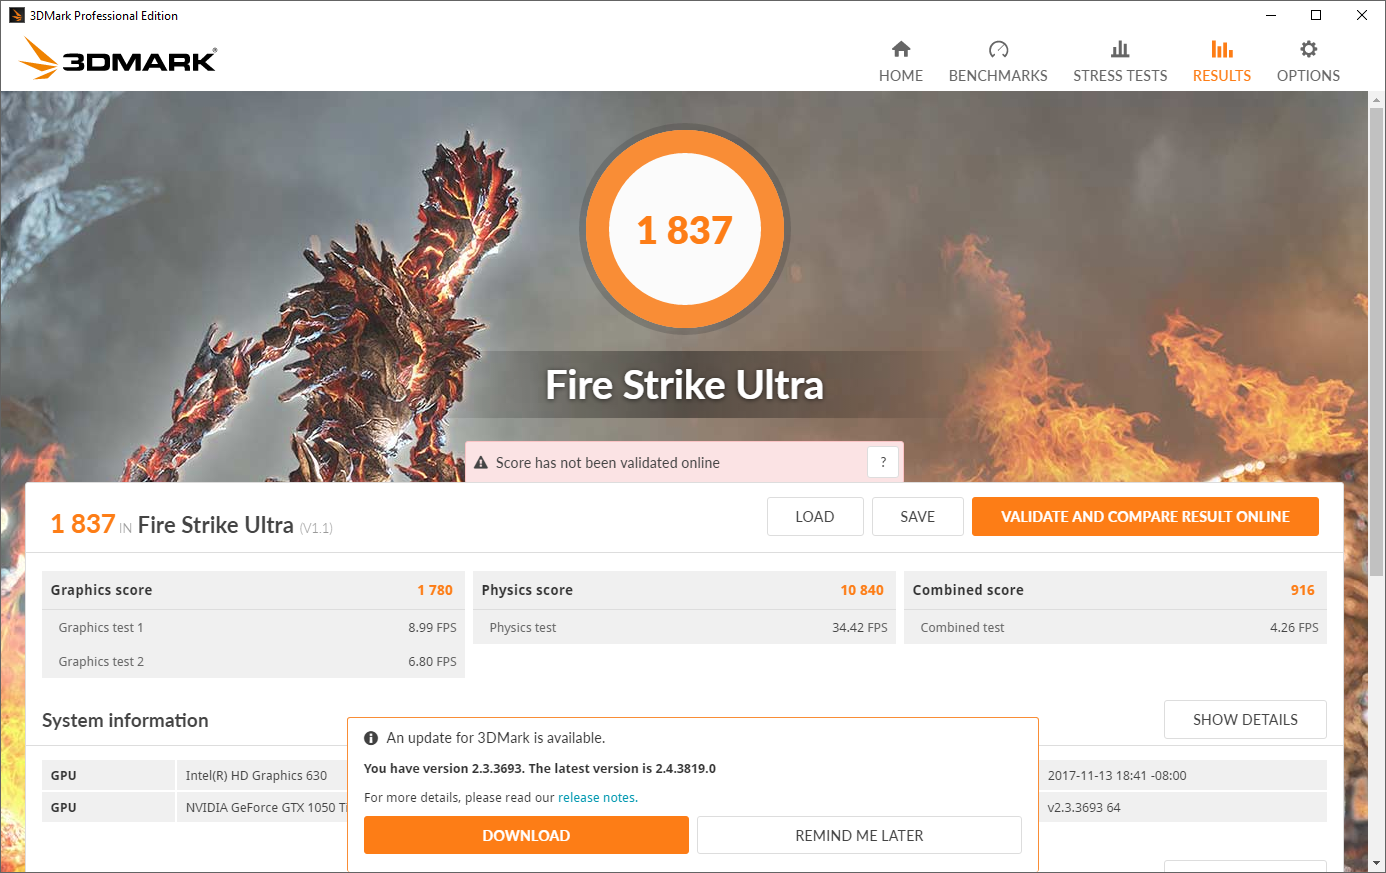Viewport: 1386px width, 873px height.
Task: Click NVIDIA GeForce GTX 1050 Ti cell
Action: coord(262,808)
